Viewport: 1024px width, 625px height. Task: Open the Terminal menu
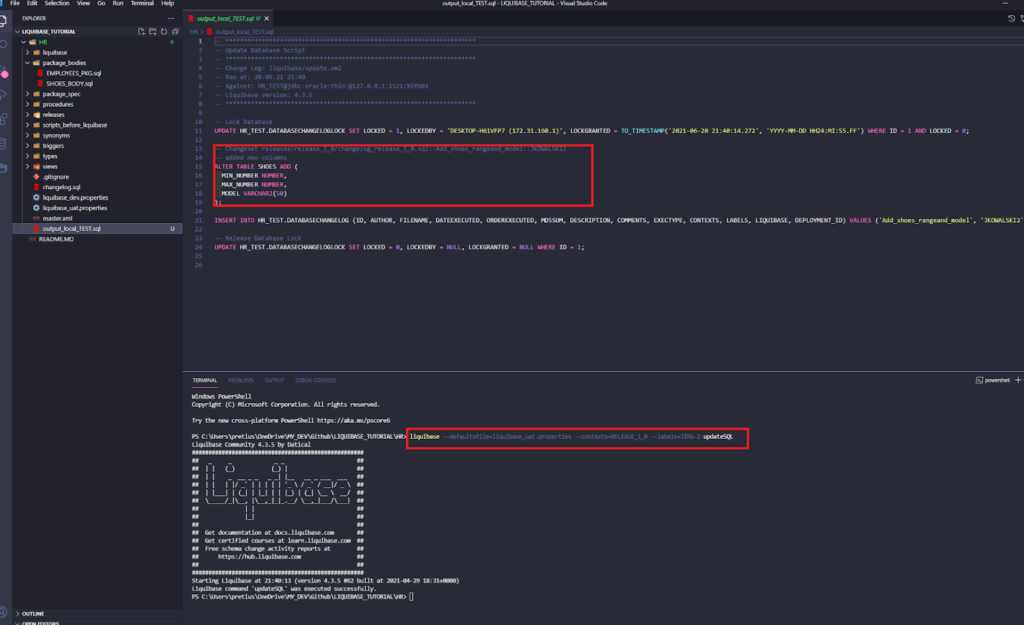[x=142, y=3]
